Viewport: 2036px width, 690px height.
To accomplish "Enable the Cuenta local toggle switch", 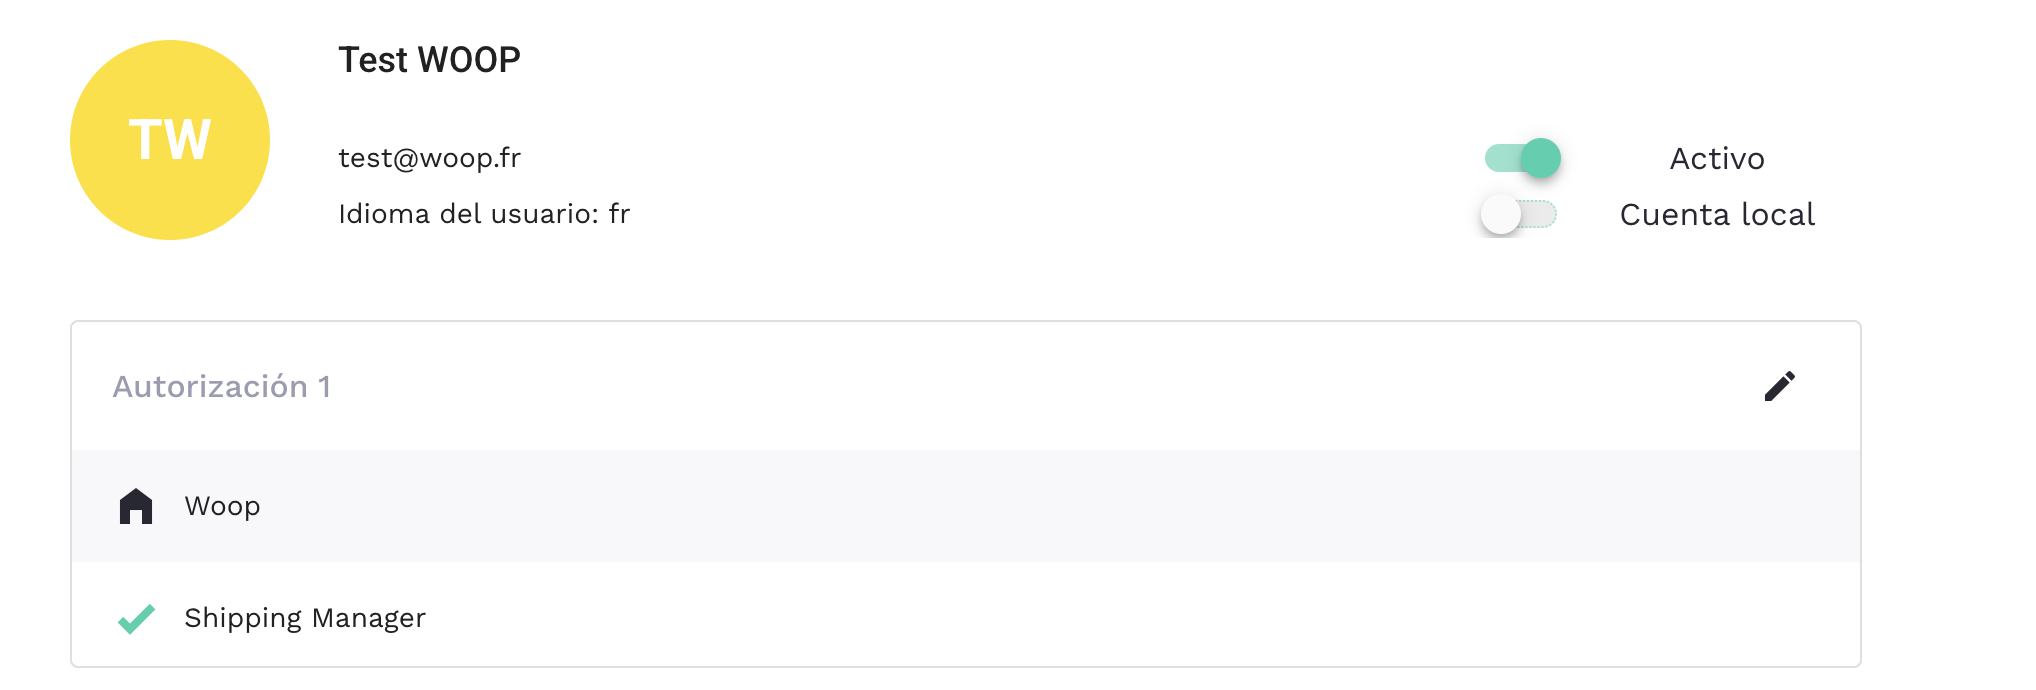I will [x=1519, y=214].
